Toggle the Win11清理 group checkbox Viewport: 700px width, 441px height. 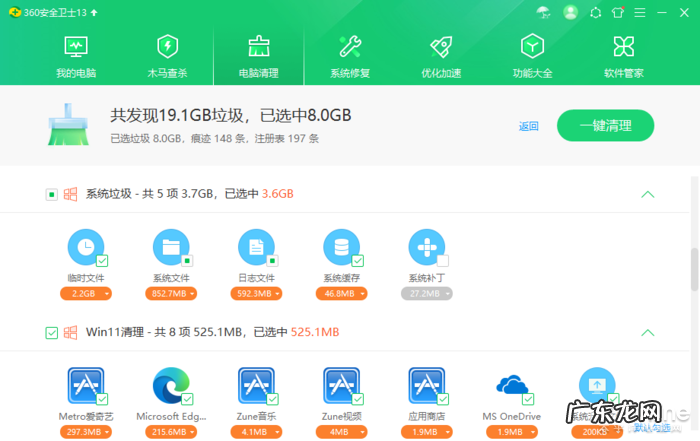point(51,332)
